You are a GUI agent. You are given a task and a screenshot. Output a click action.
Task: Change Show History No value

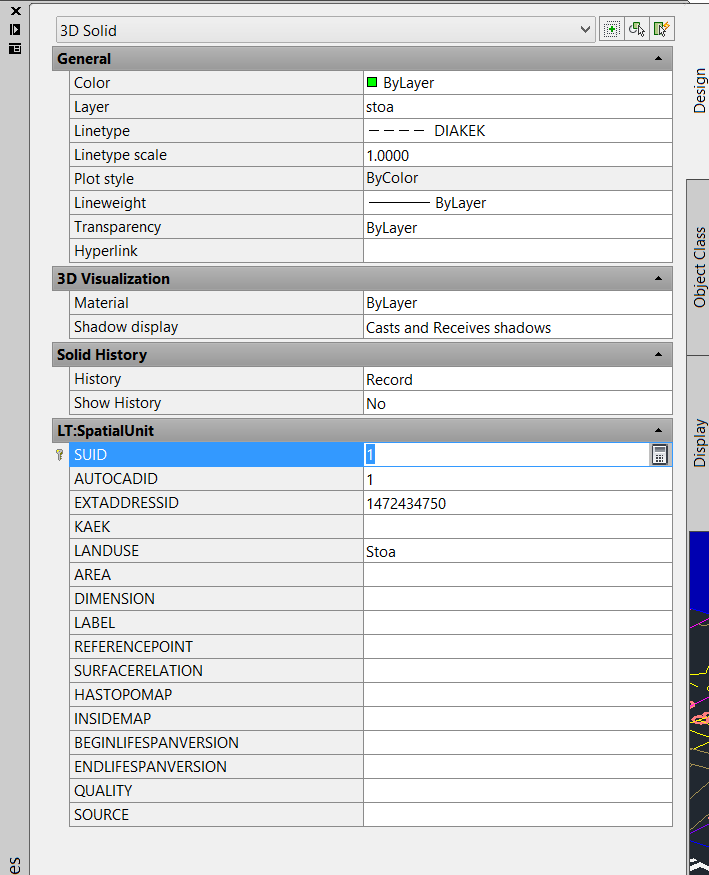tap(518, 403)
